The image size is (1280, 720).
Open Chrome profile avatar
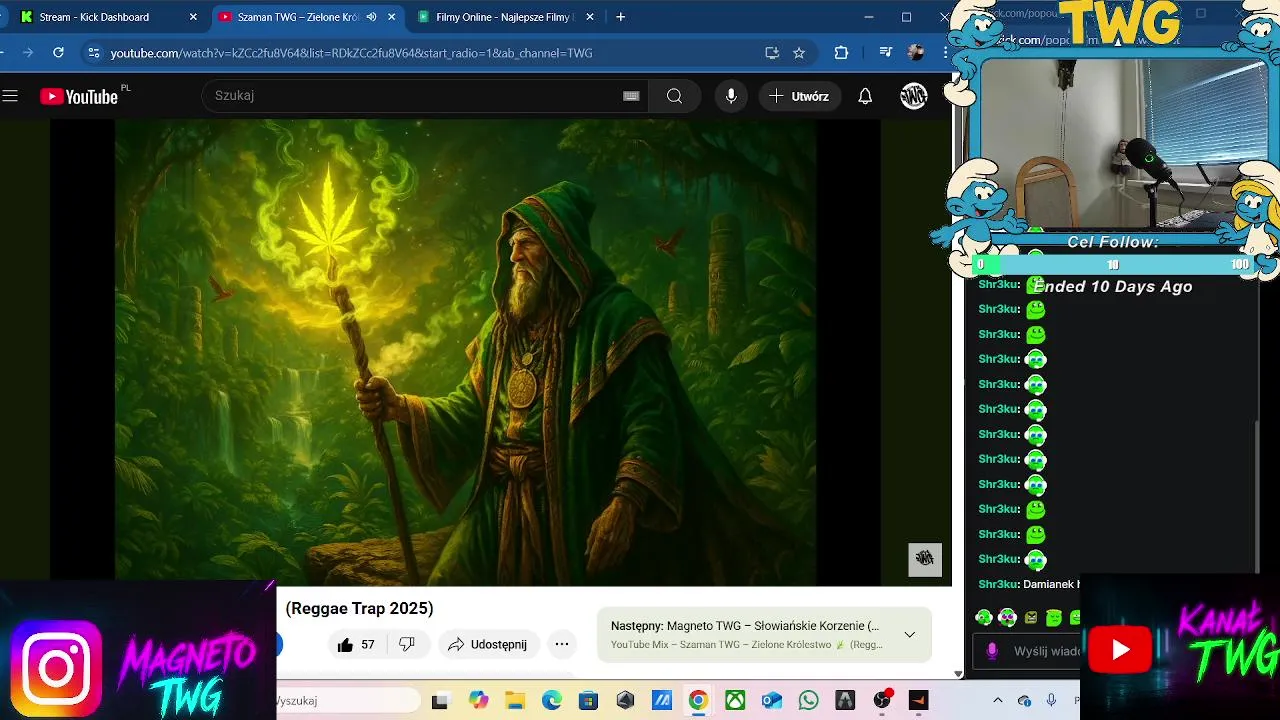[915, 53]
